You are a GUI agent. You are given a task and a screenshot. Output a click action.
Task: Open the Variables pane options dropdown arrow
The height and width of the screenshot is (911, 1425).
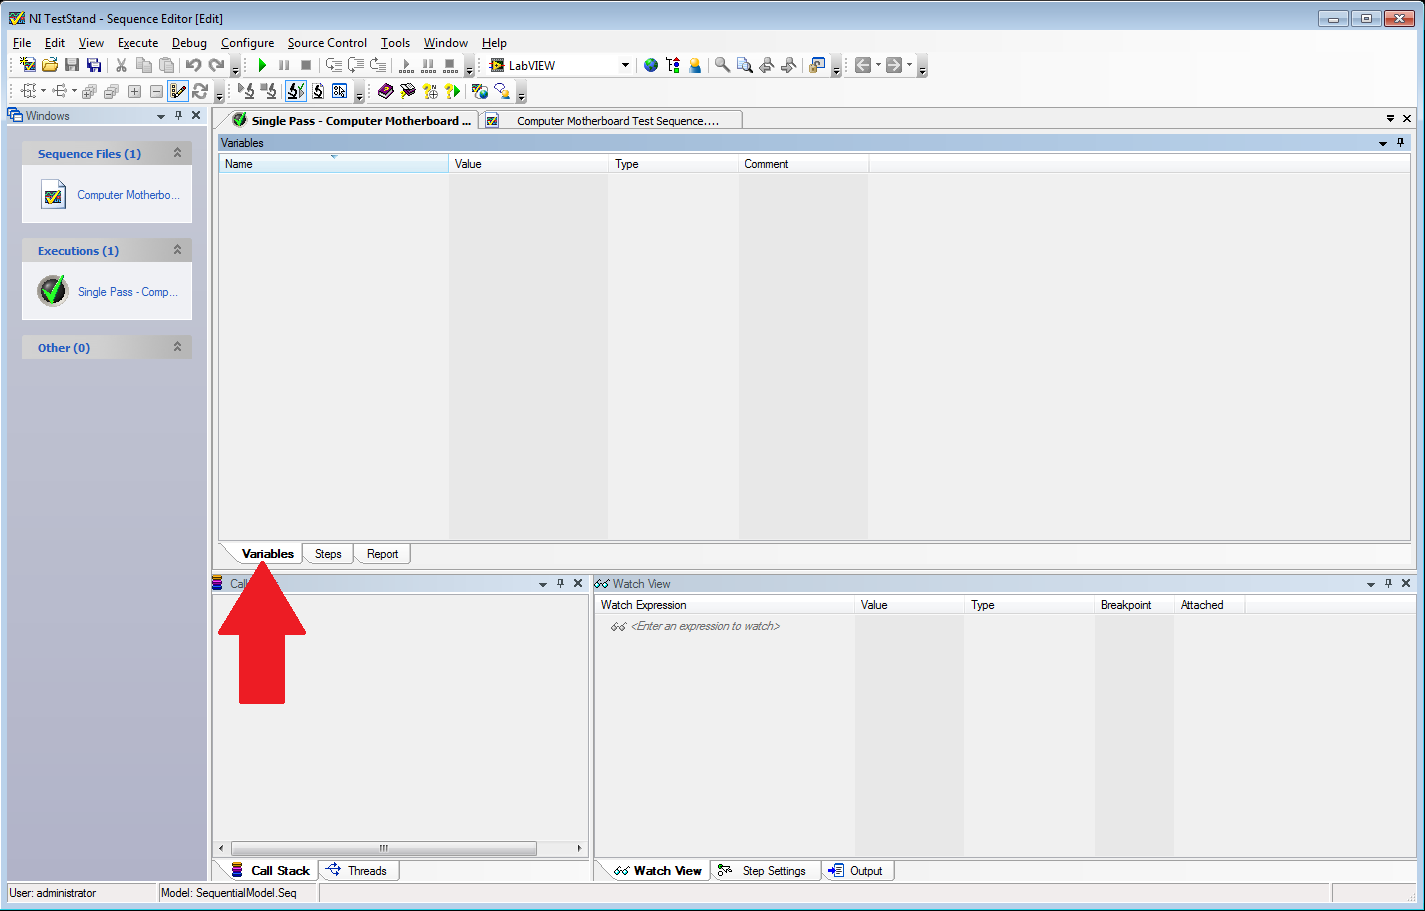click(x=1383, y=143)
